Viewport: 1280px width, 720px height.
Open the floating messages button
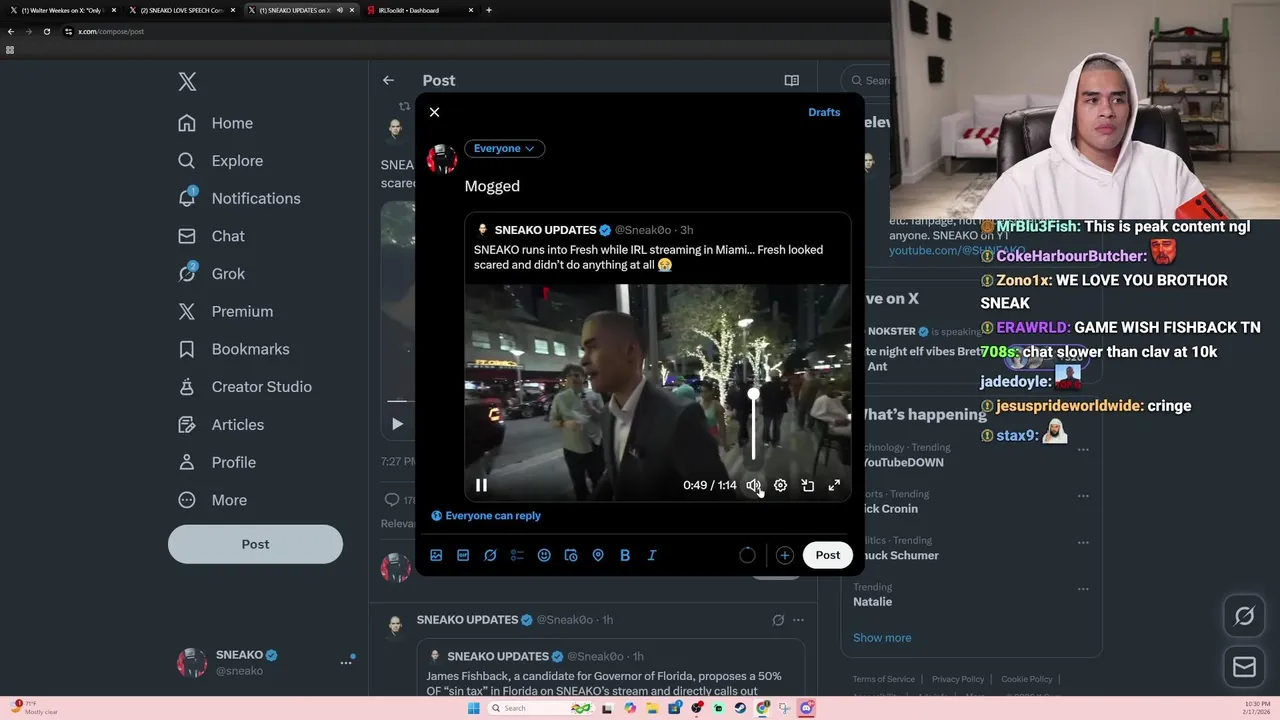click(x=1244, y=667)
